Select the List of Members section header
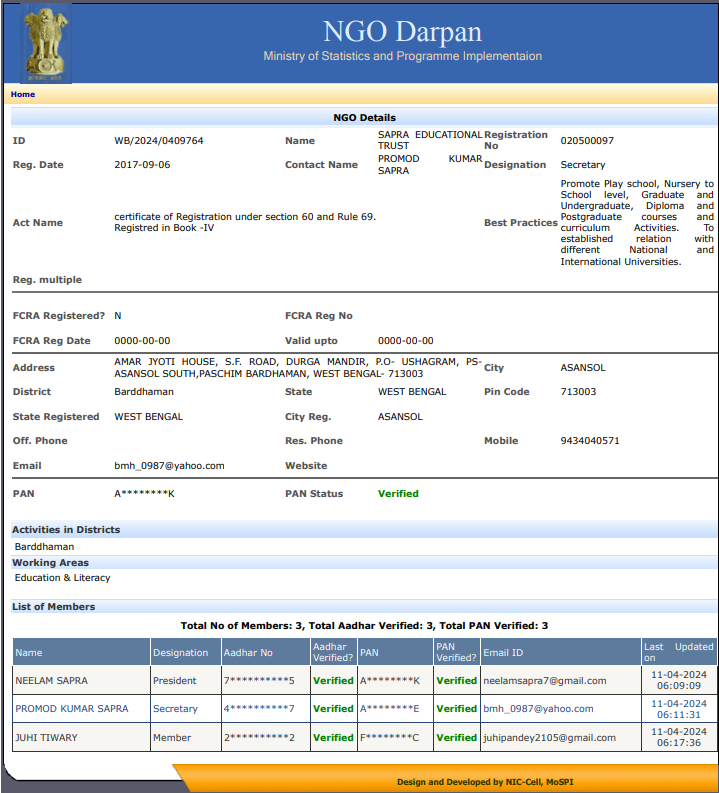This screenshot has width=719, height=793. (54, 607)
